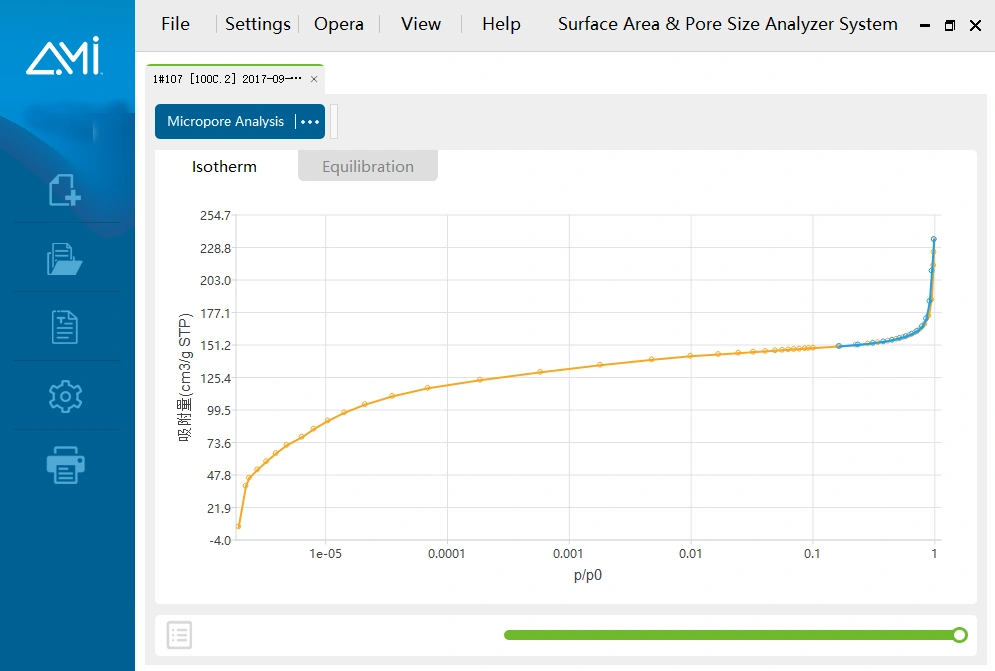The image size is (995, 671).
Task: Click the list icon below the chart
Action: [180, 635]
